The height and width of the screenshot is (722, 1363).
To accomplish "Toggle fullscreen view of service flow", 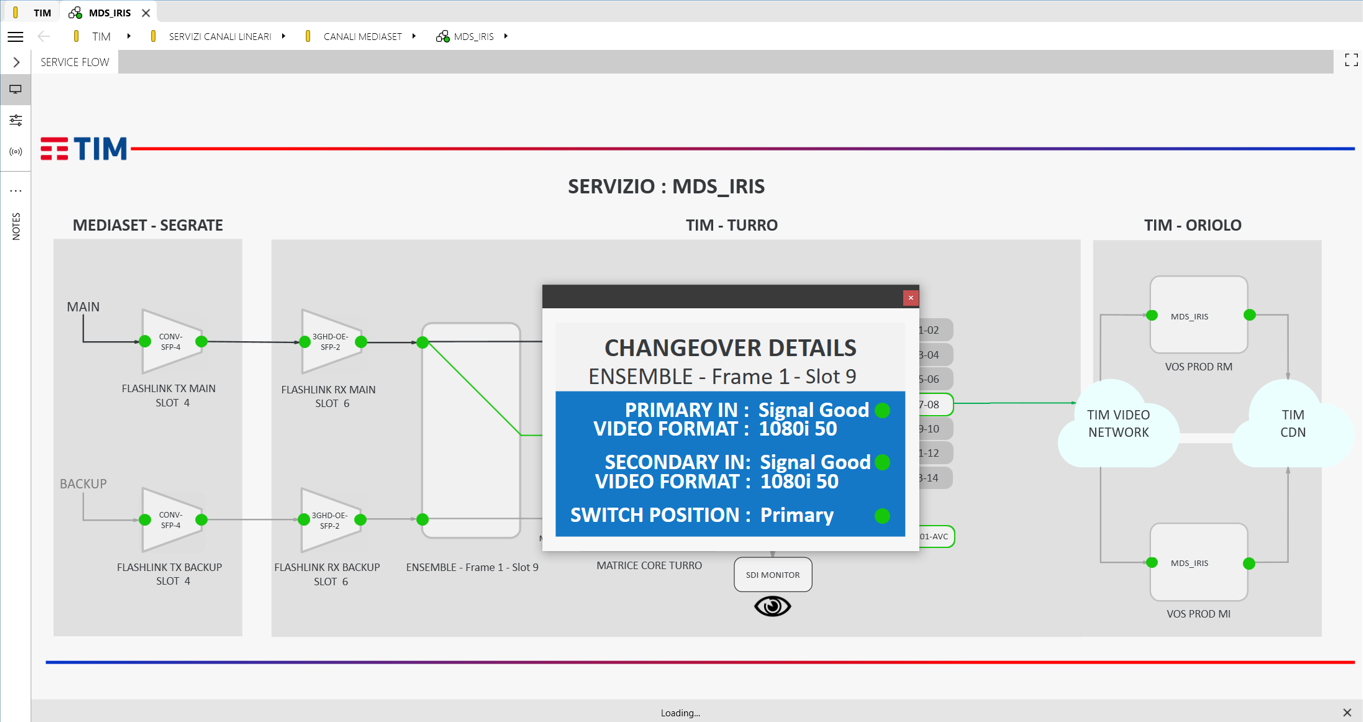I will 1351,61.
